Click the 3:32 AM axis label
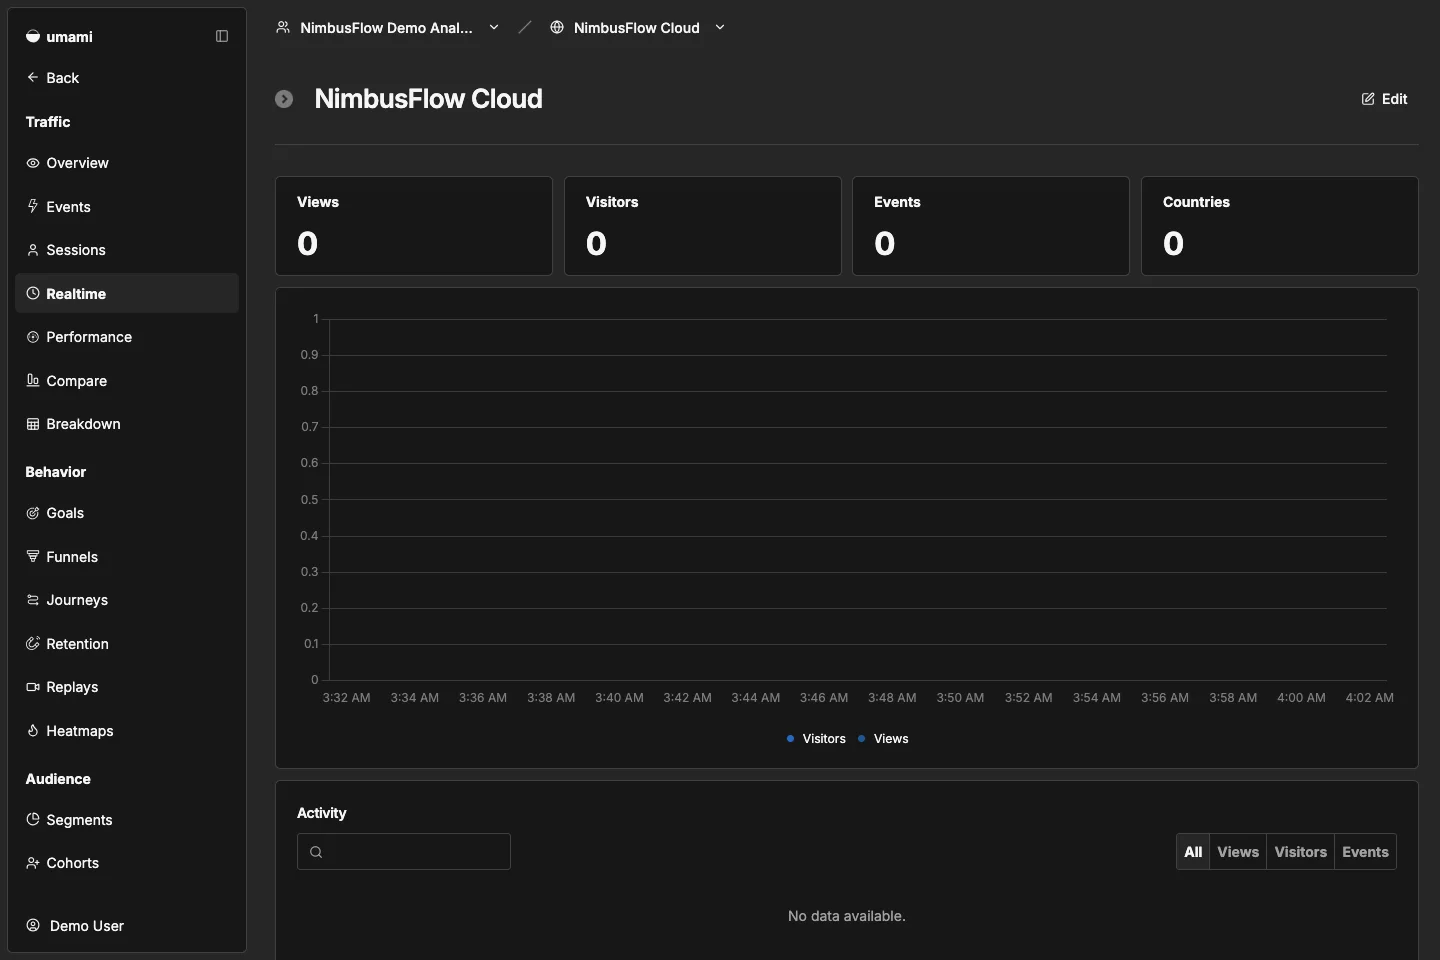Viewport: 1440px width, 960px height. point(347,698)
